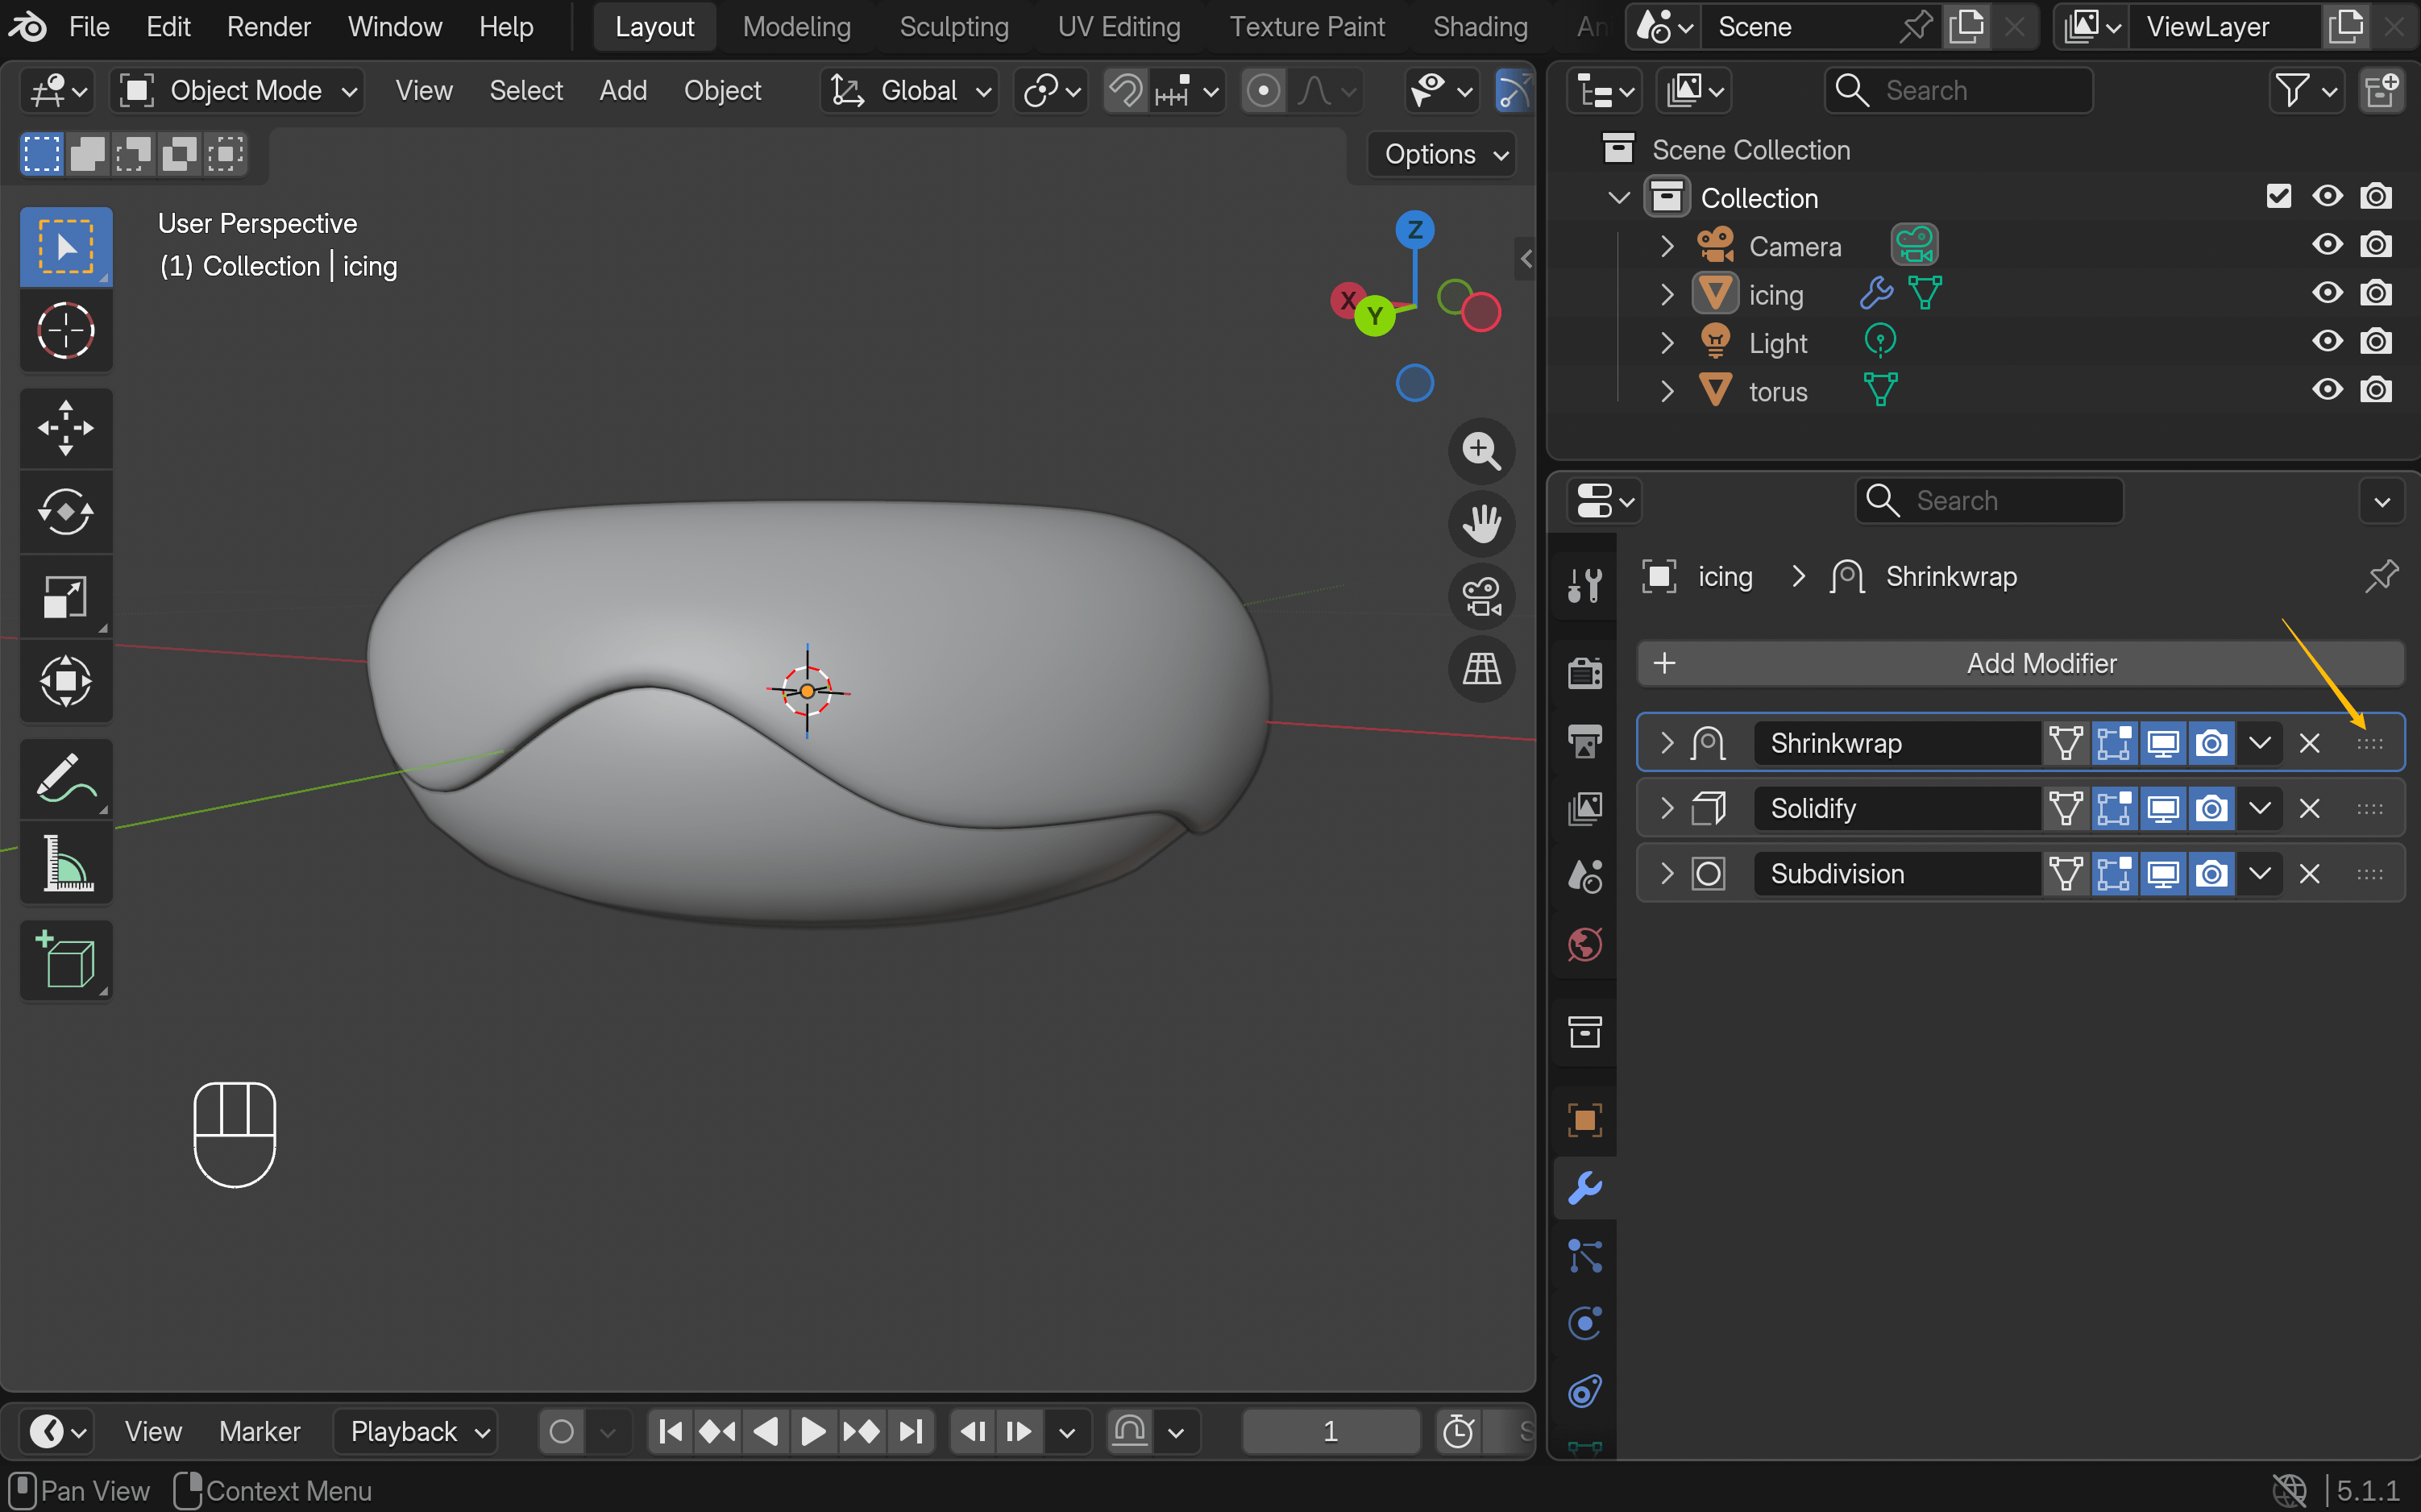The height and width of the screenshot is (1512, 2421).
Task: Expand the Shrinkwrap modifier panel
Action: (x=1666, y=743)
